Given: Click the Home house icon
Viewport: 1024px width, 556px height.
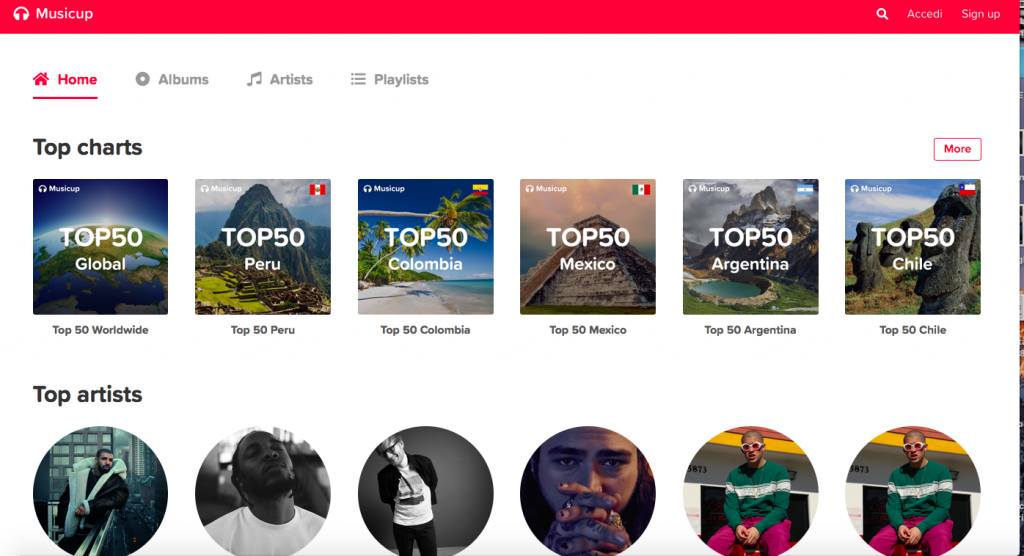Looking at the screenshot, I should coord(41,79).
